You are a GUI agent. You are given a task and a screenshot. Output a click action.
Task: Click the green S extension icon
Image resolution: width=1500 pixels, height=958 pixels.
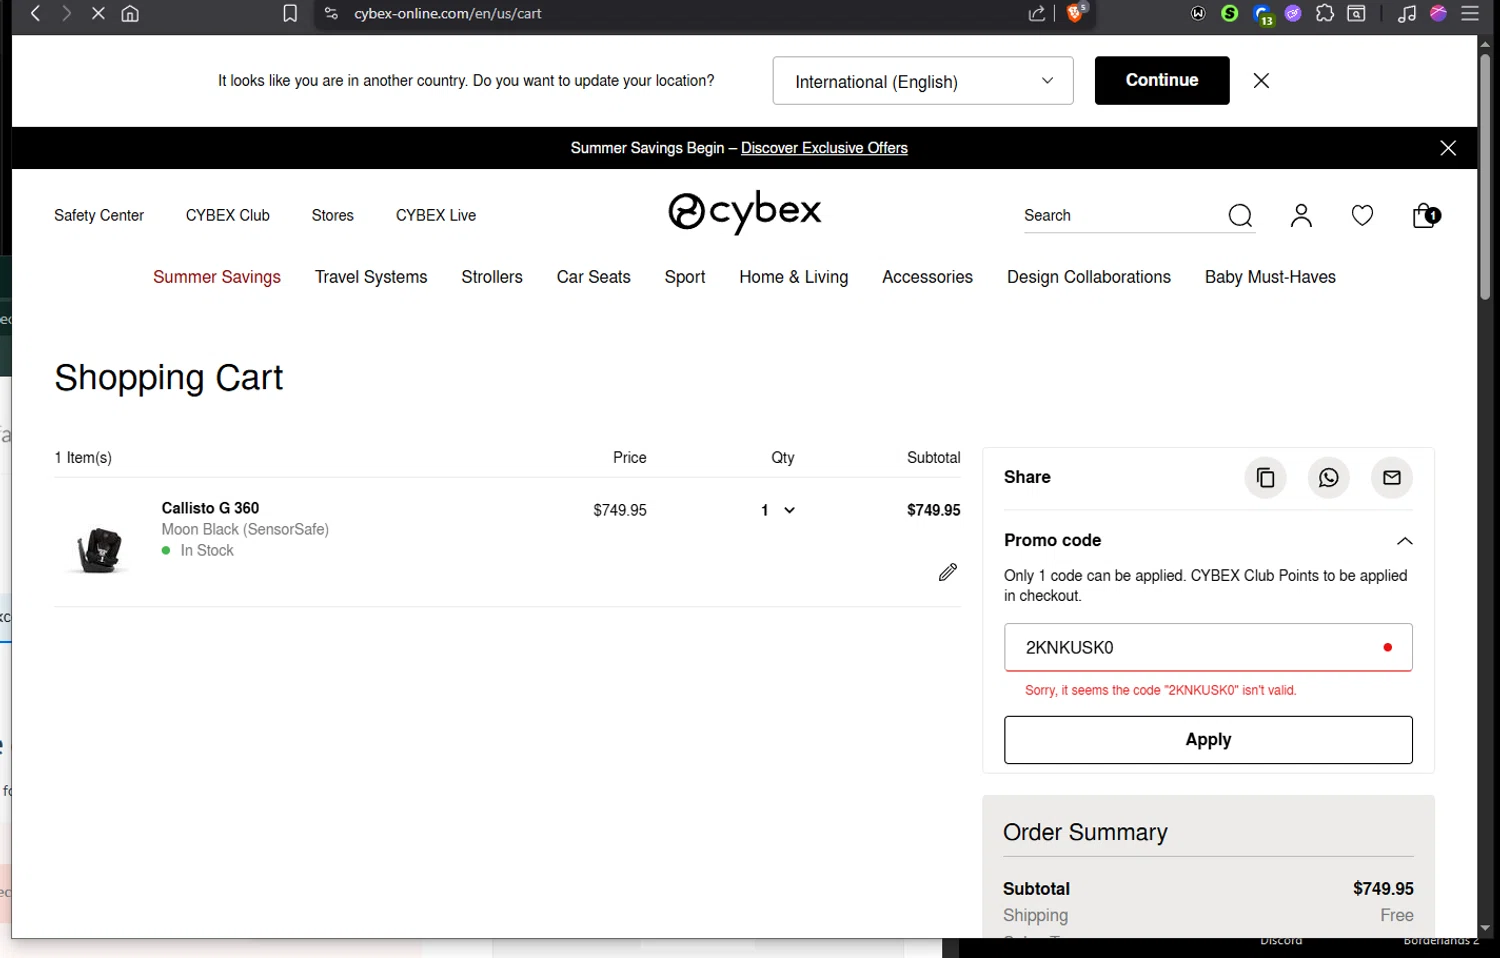pyautogui.click(x=1230, y=14)
